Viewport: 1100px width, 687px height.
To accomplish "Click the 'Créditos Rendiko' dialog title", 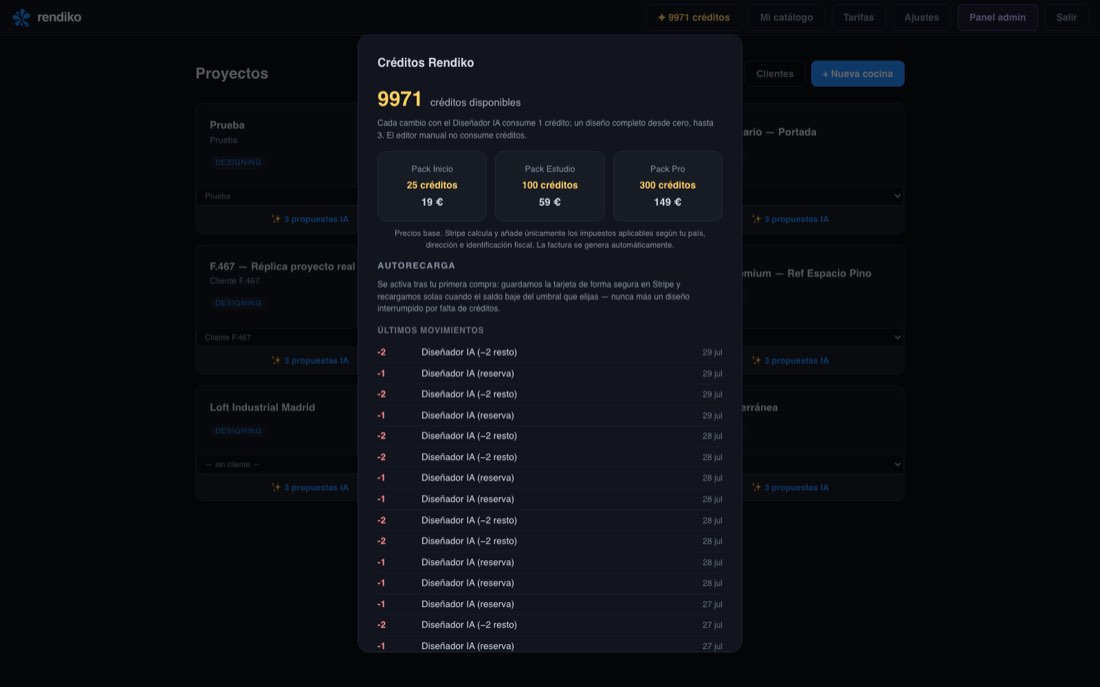I will click(x=425, y=62).
